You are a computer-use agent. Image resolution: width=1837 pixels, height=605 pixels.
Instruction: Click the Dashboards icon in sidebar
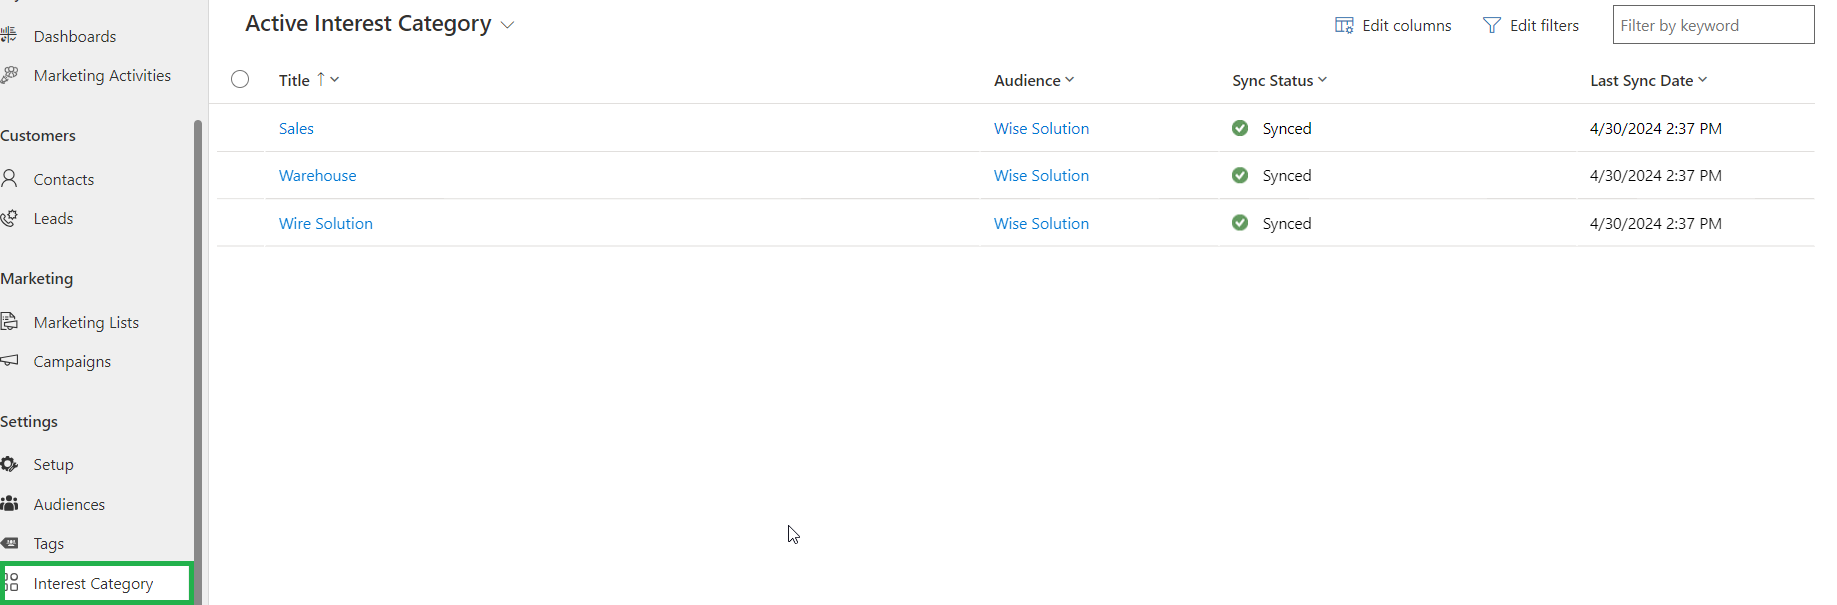coord(10,35)
